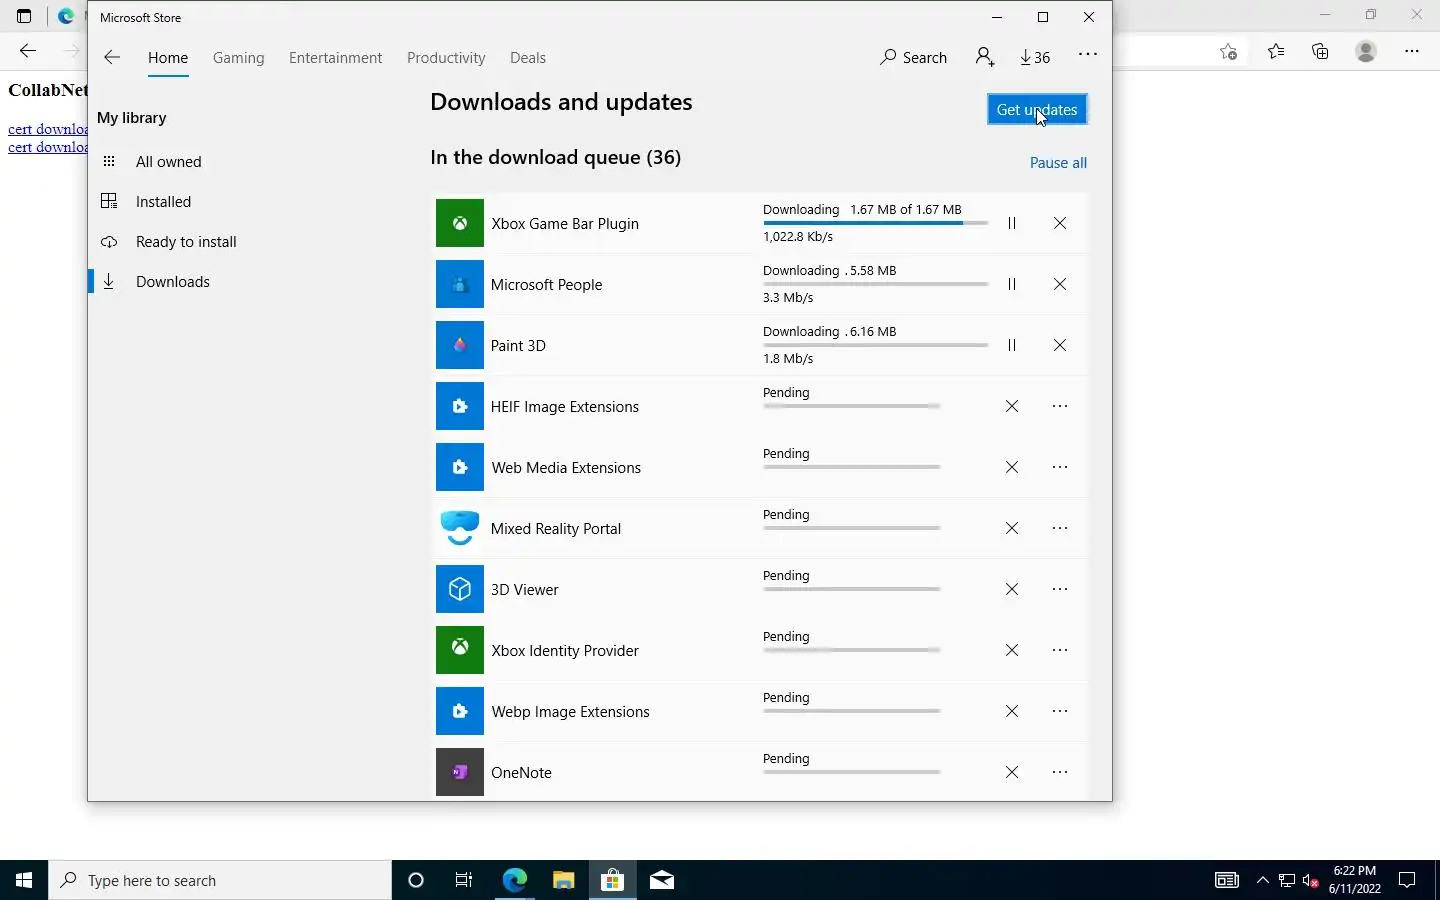Pause the Paint 3D download

click(x=1012, y=346)
